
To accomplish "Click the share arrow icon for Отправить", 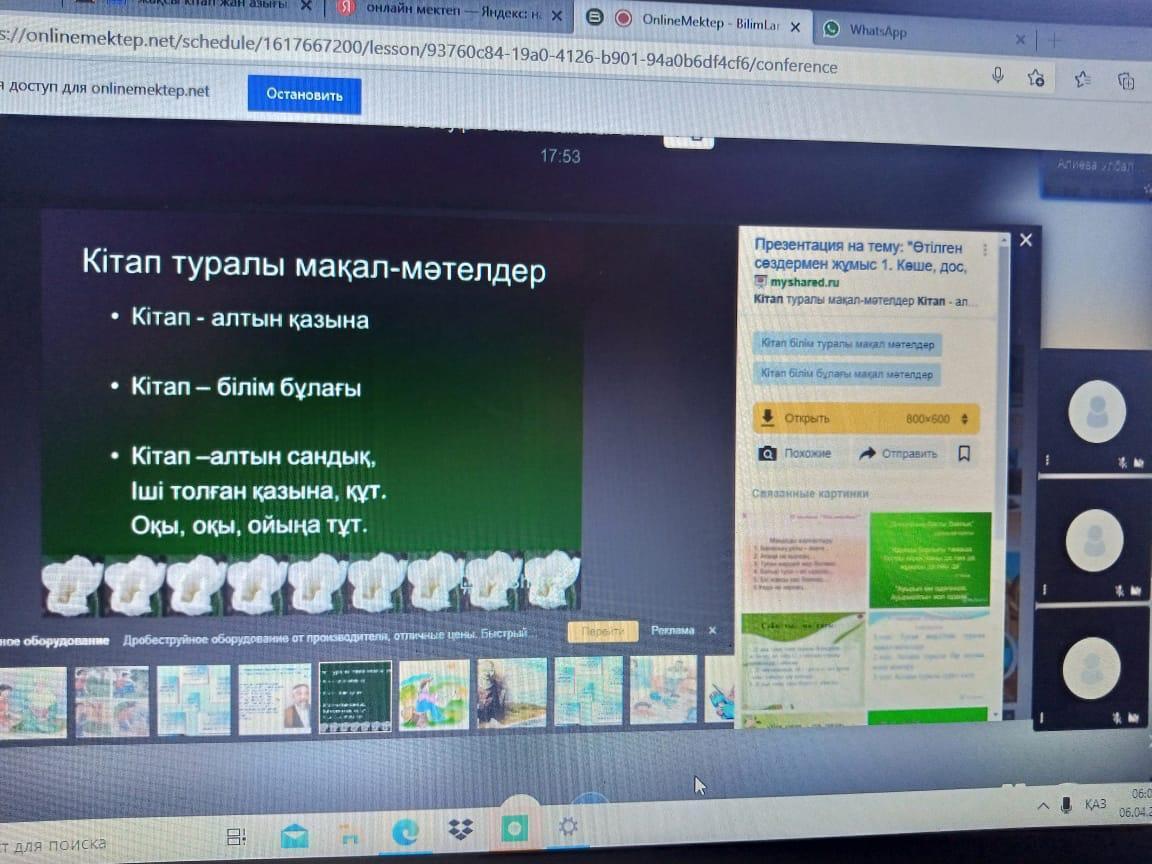I will coord(867,454).
